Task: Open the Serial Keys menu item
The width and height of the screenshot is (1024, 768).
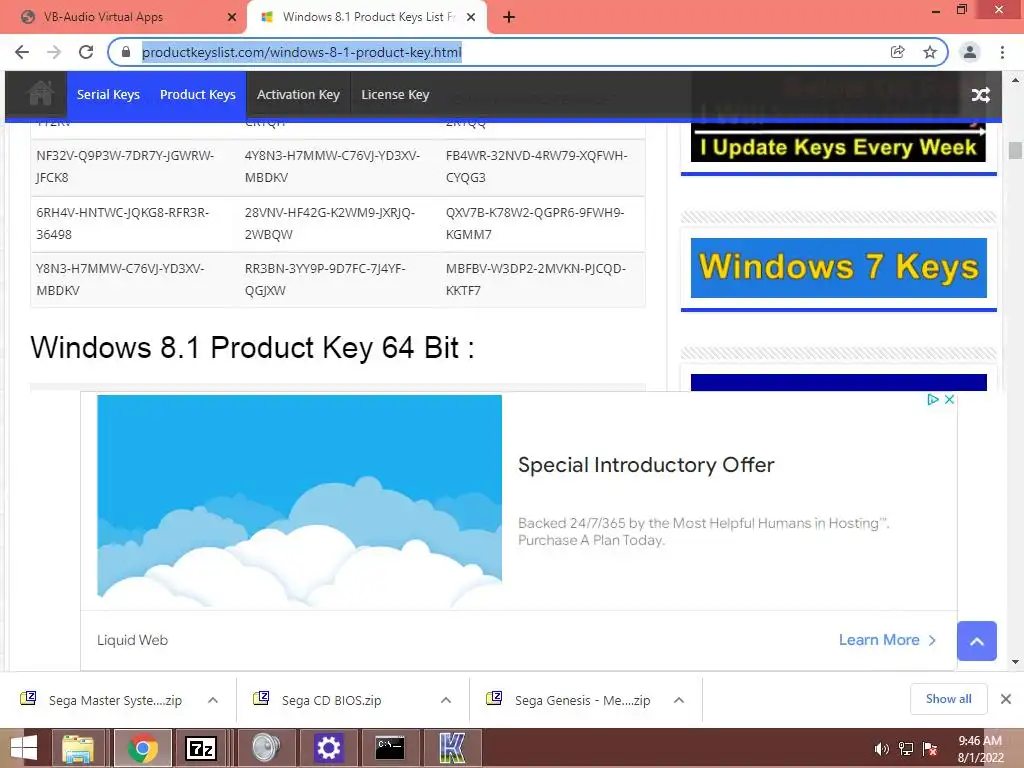Action: pyautogui.click(x=108, y=95)
